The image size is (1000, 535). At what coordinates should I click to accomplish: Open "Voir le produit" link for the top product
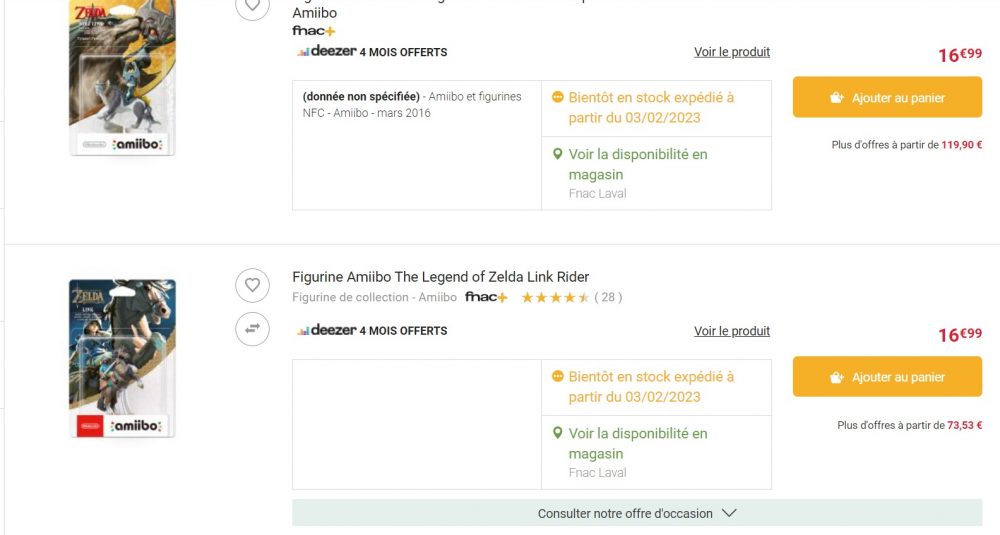coord(732,52)
